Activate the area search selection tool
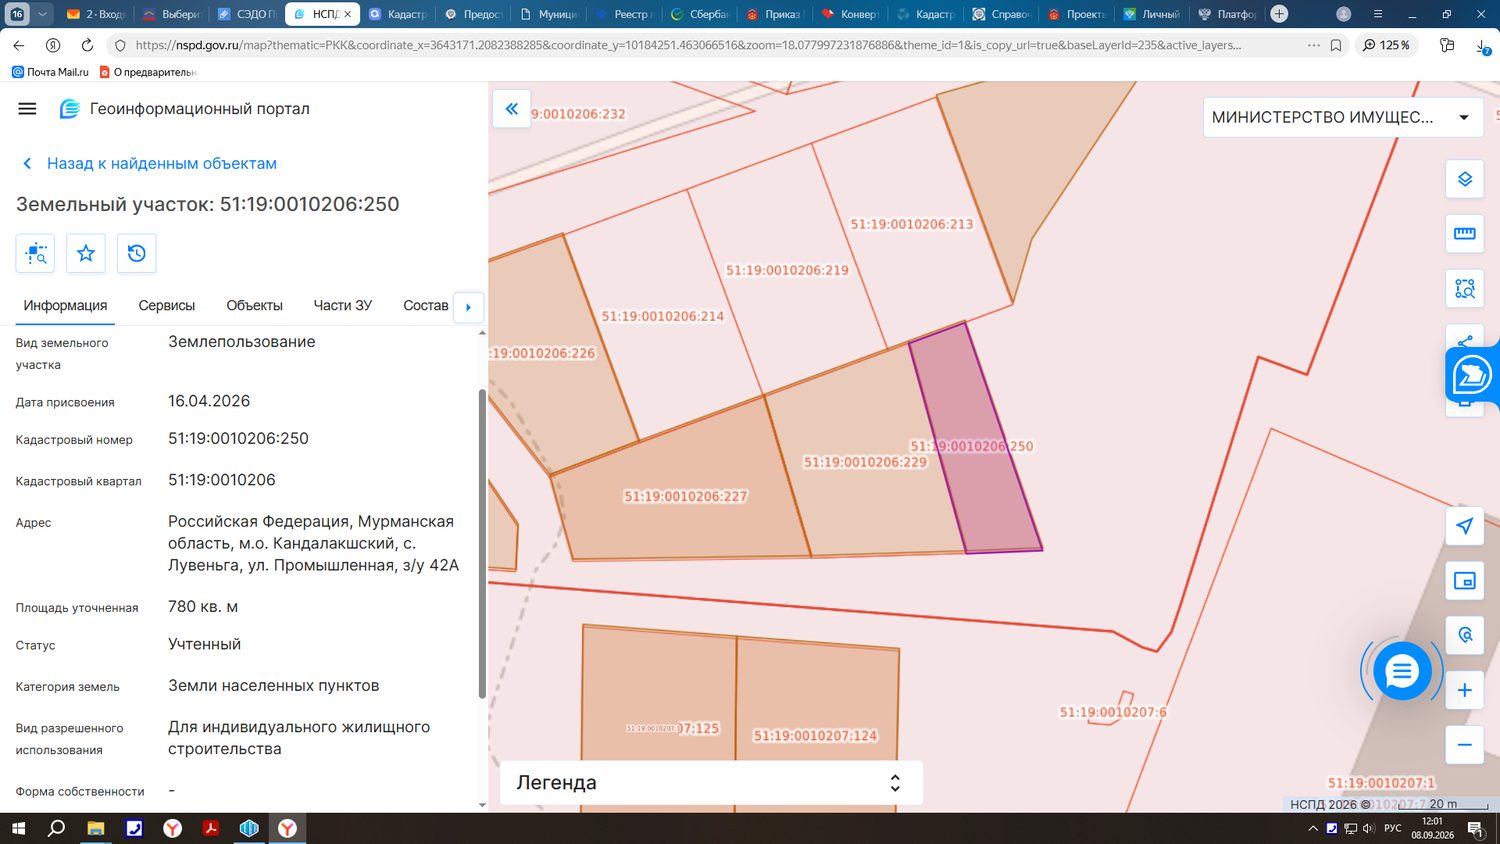 coord(1465,289)
